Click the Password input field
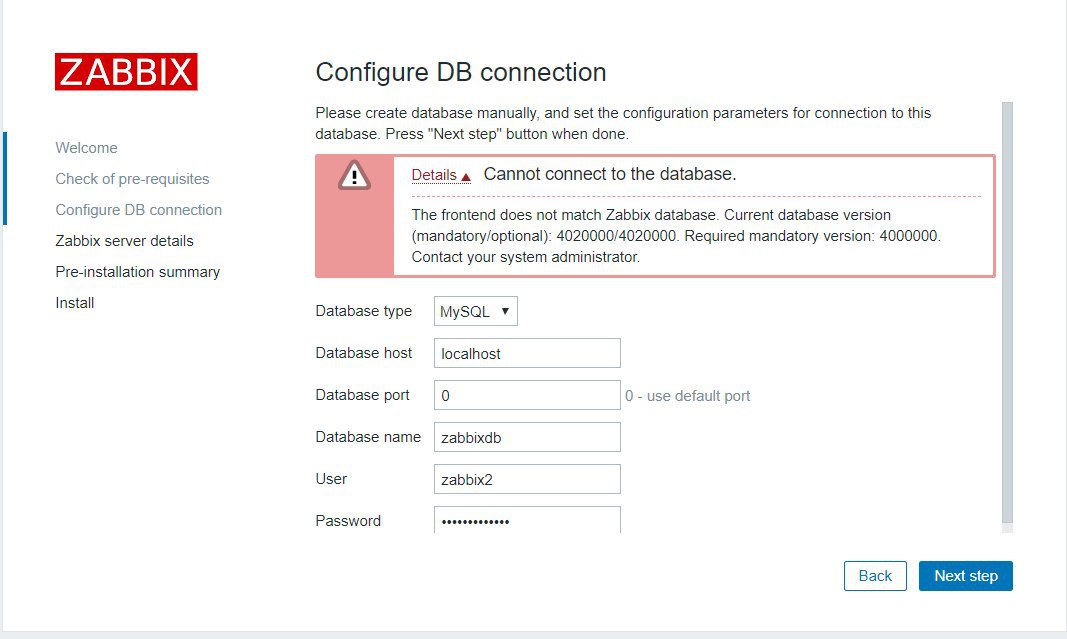This screenshot has width=1067, height=639. [x=527, y=520]
